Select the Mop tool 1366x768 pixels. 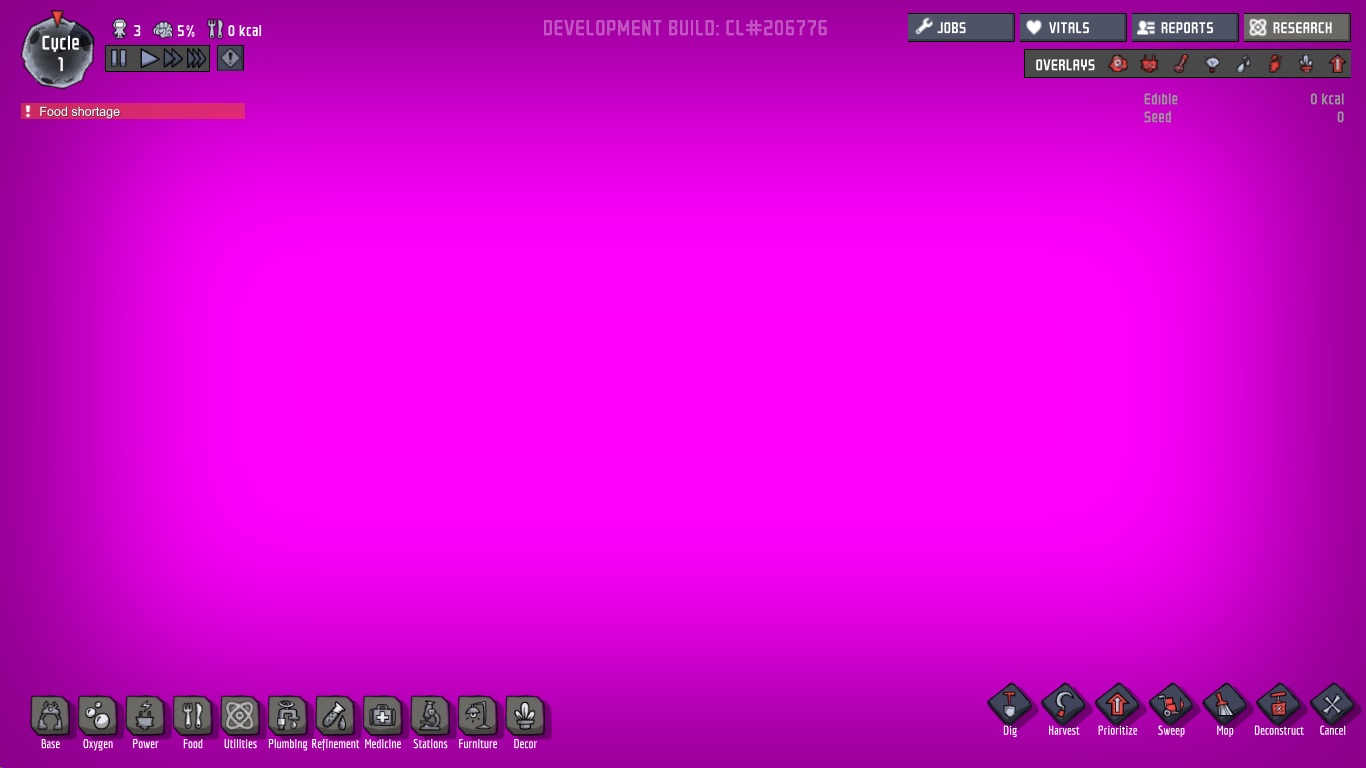coord(1225,705)
